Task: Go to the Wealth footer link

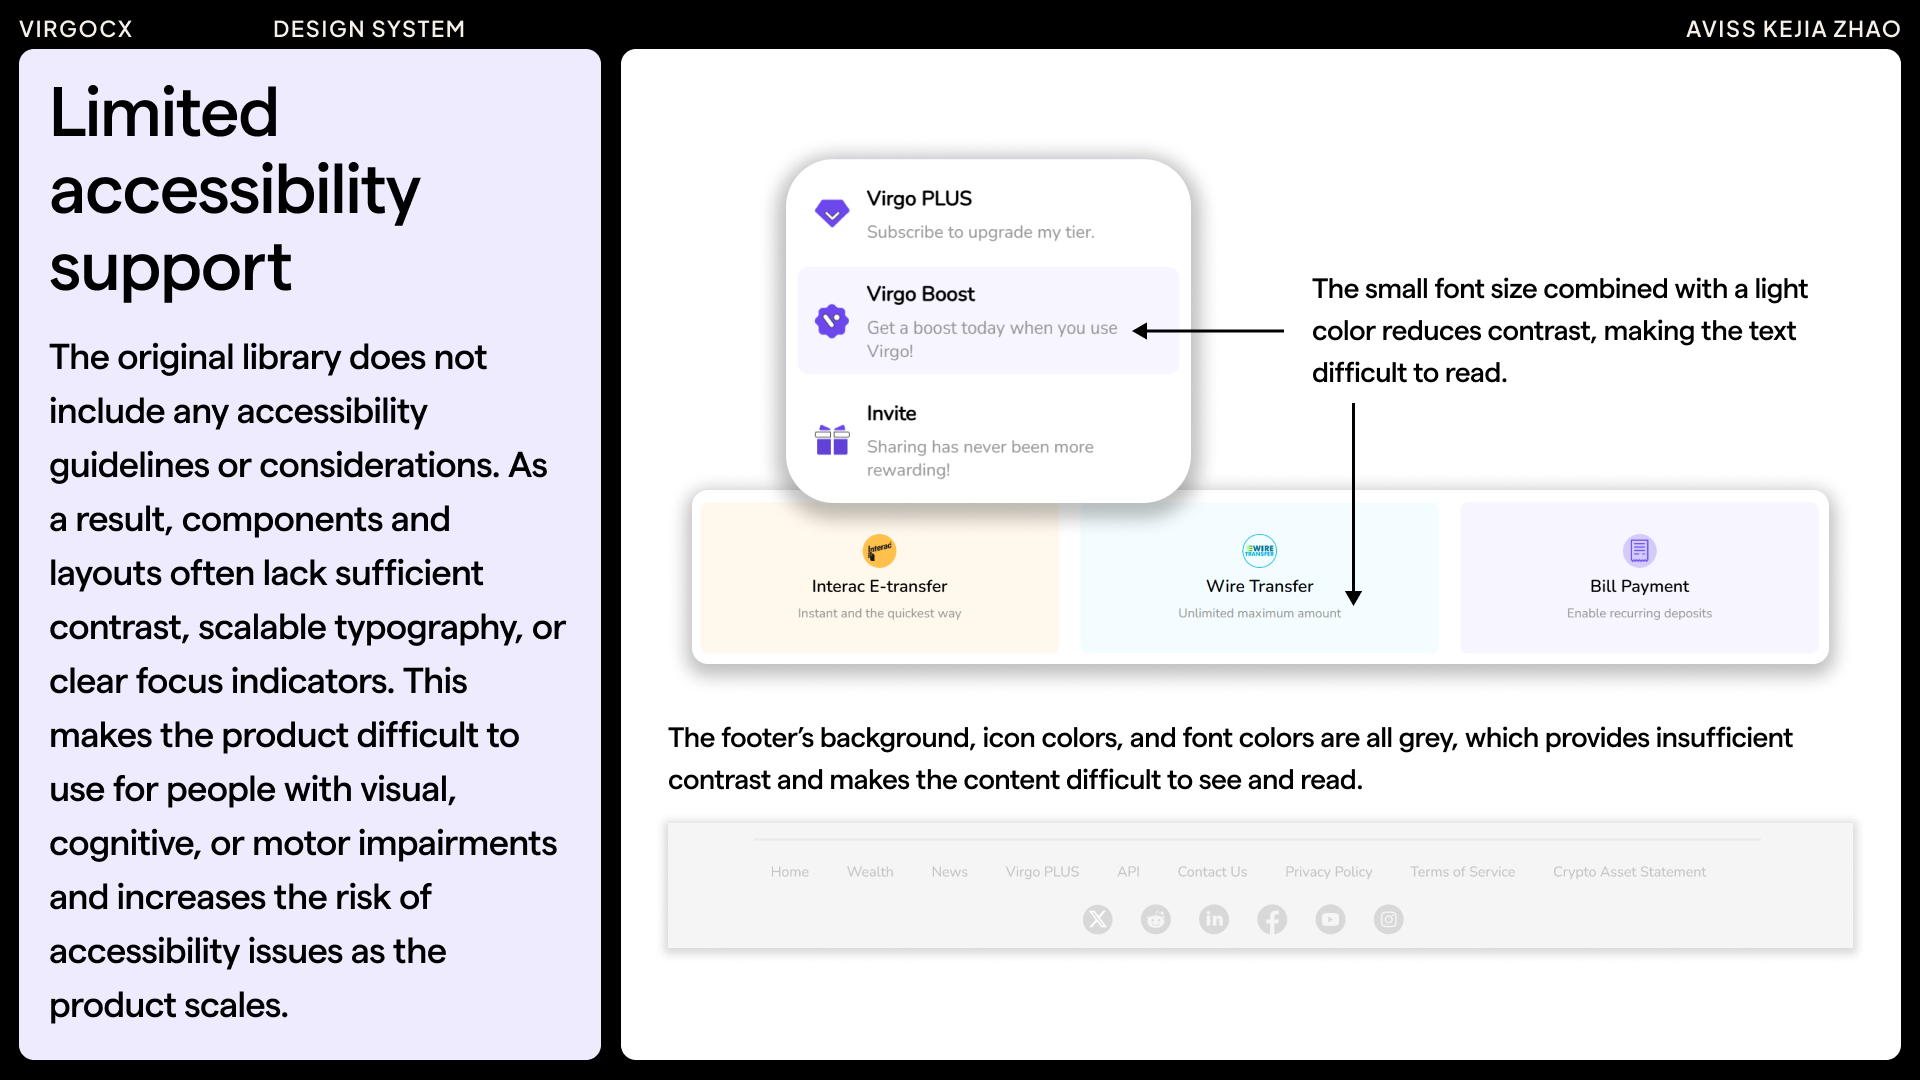Action: click(x=870, y=872)
